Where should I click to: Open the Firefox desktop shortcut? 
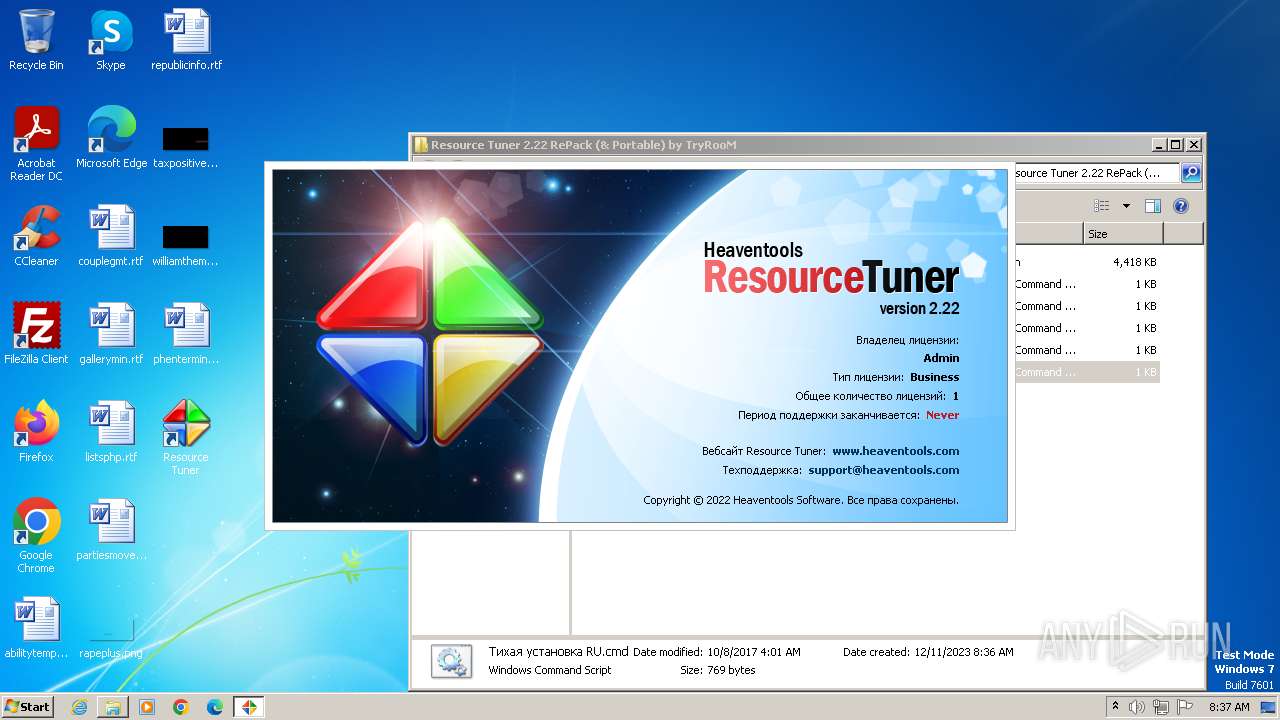click(36, 432)
